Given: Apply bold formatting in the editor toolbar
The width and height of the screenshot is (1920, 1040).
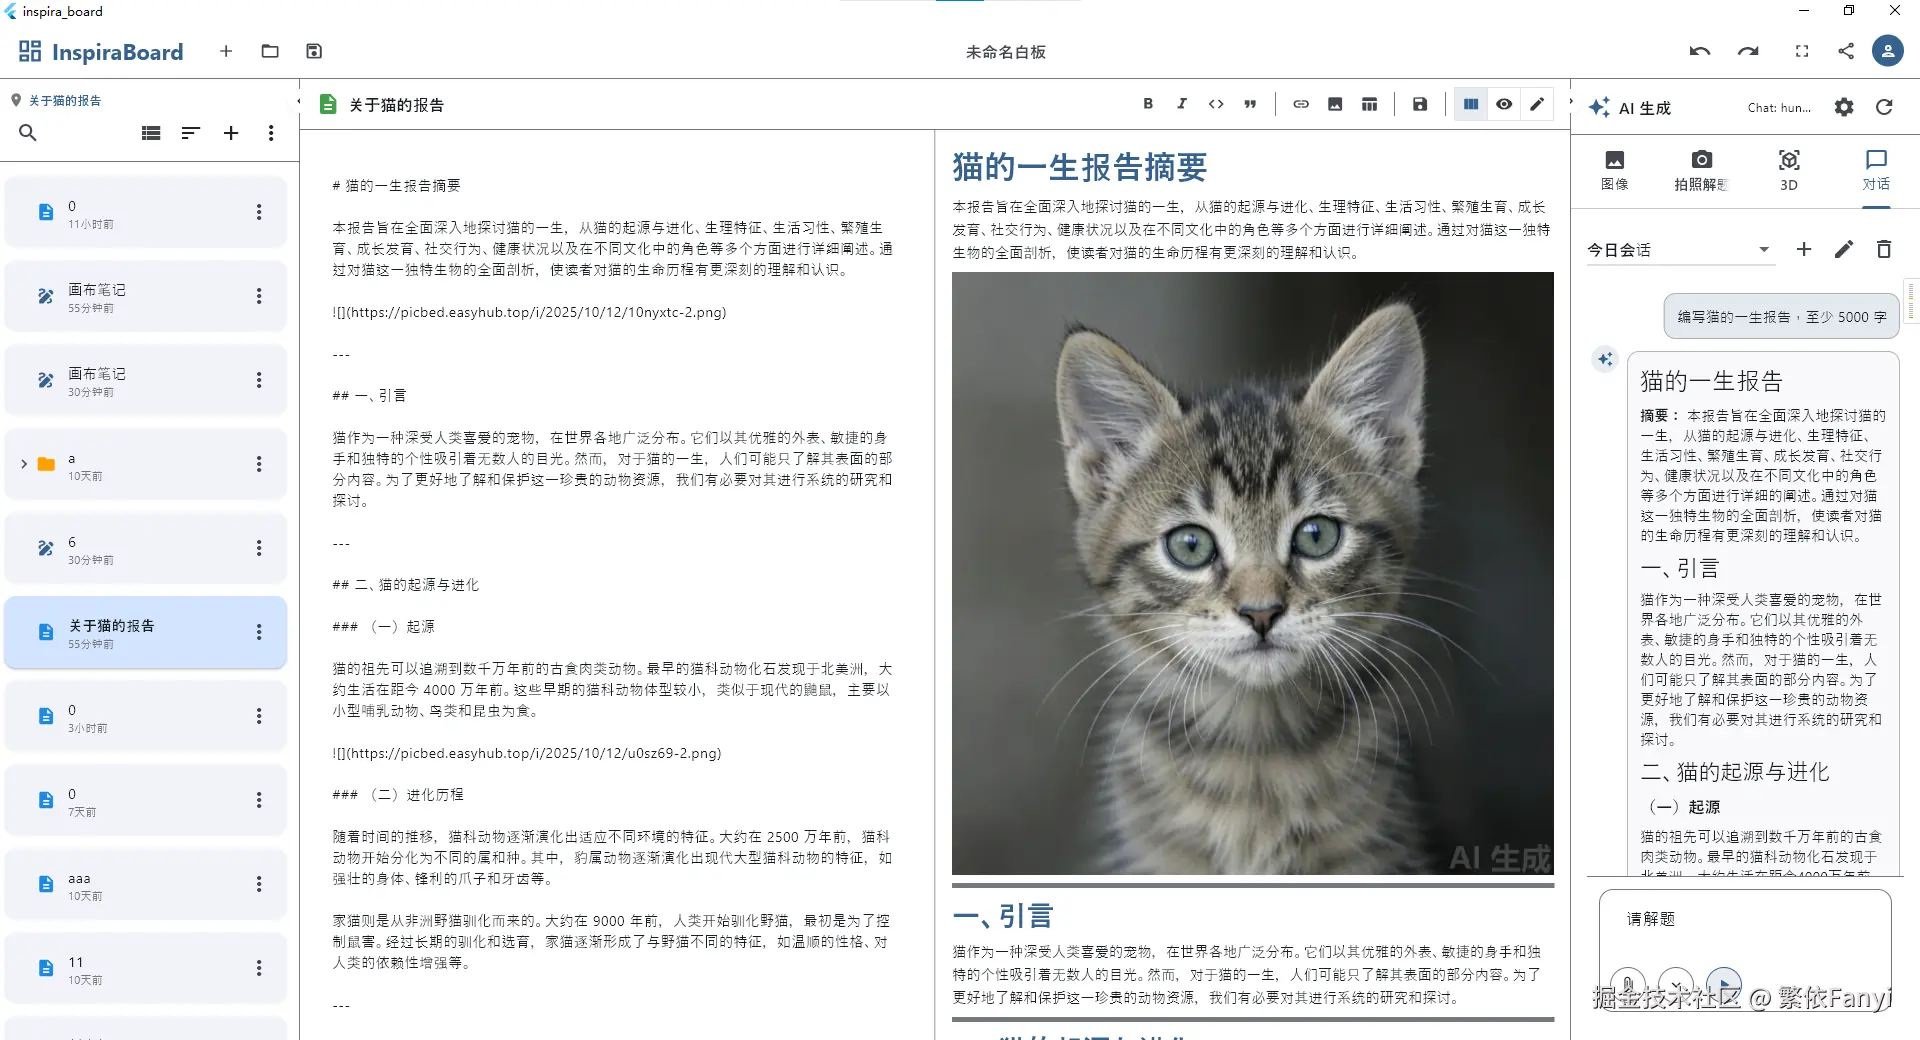Looking at the screenshot, I should (1148, 103).
